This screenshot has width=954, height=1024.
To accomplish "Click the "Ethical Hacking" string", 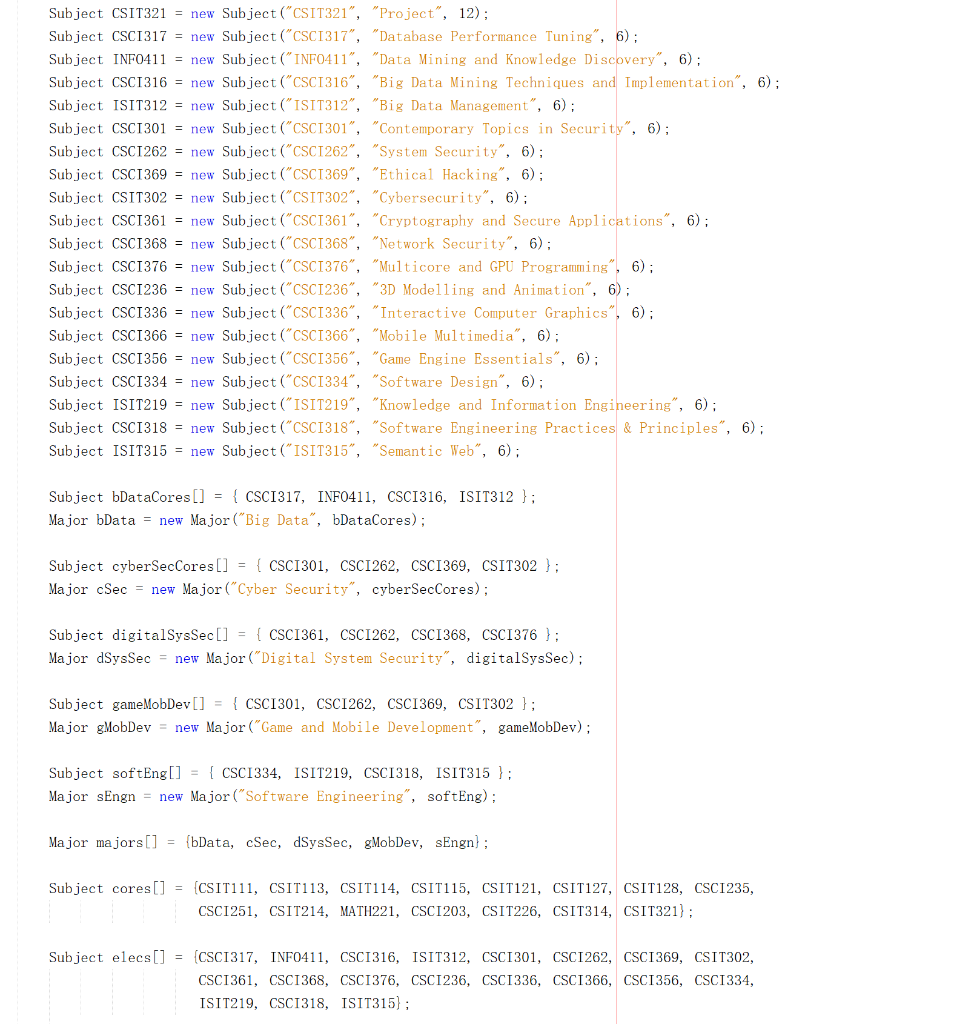I will (x=439, y=175).
